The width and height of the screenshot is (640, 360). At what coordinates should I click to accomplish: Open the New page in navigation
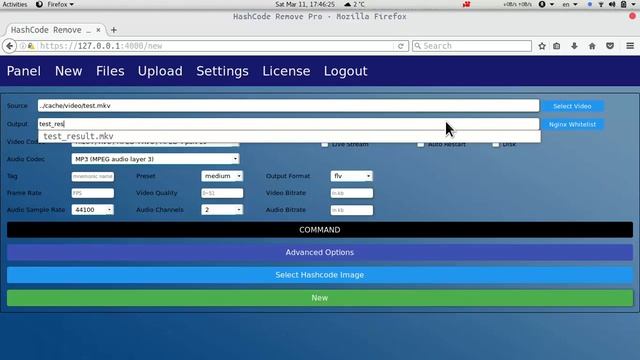coord(69,71)
